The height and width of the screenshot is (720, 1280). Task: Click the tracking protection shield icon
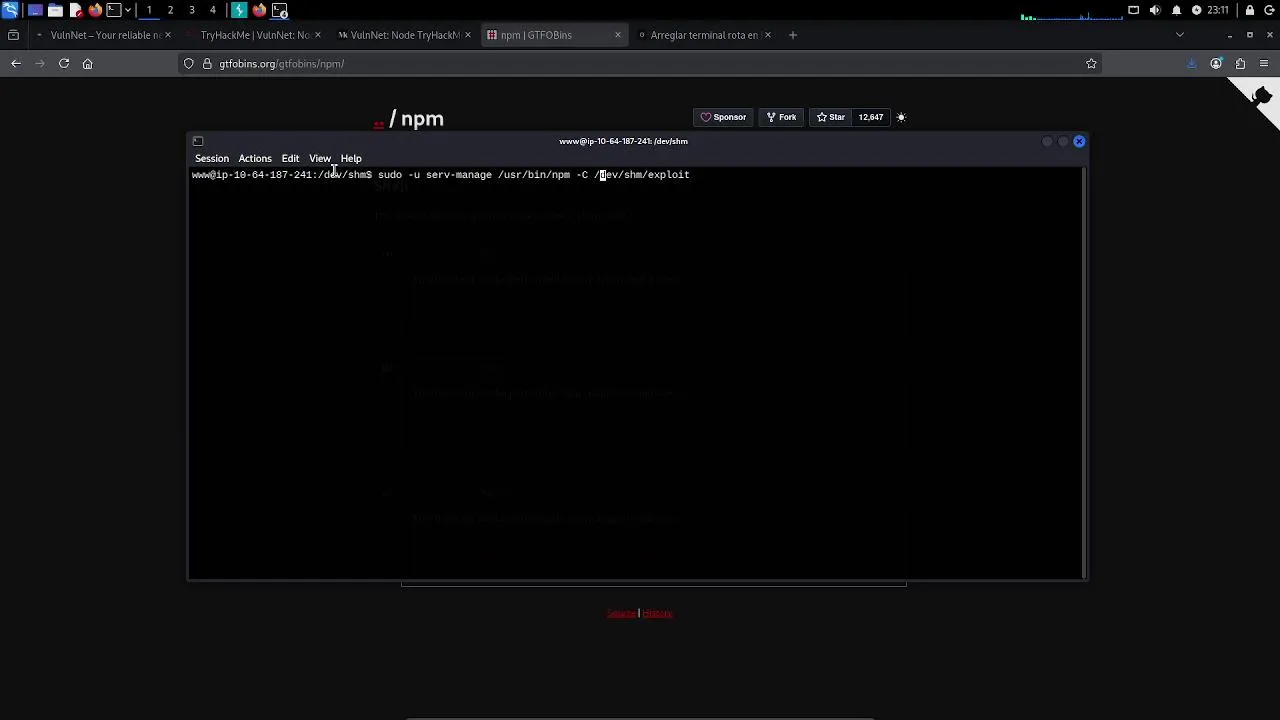(188, 64)
